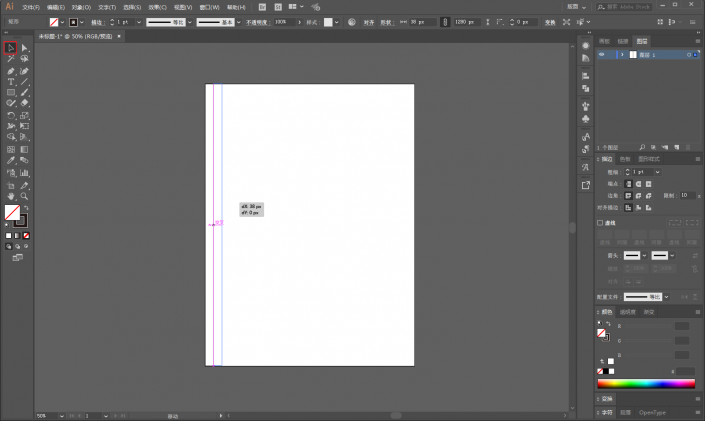Click the 对齐 button in control bar
This screenshot has width=705, height=421.
pos(369,22)
